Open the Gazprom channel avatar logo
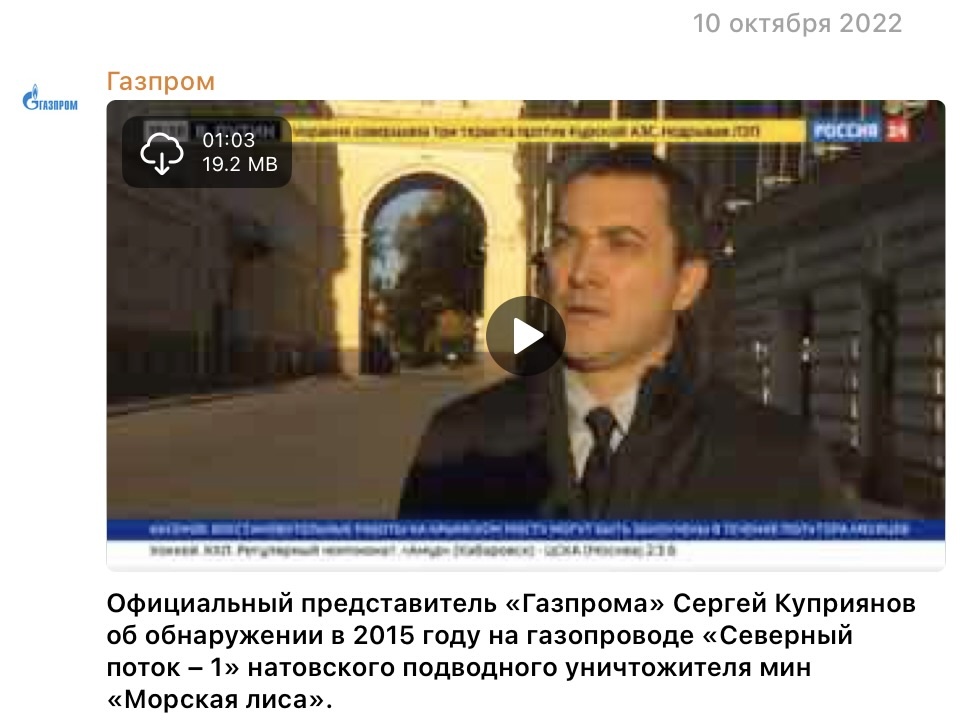This screenshot has width=968, height=726. tap(50, 99)
